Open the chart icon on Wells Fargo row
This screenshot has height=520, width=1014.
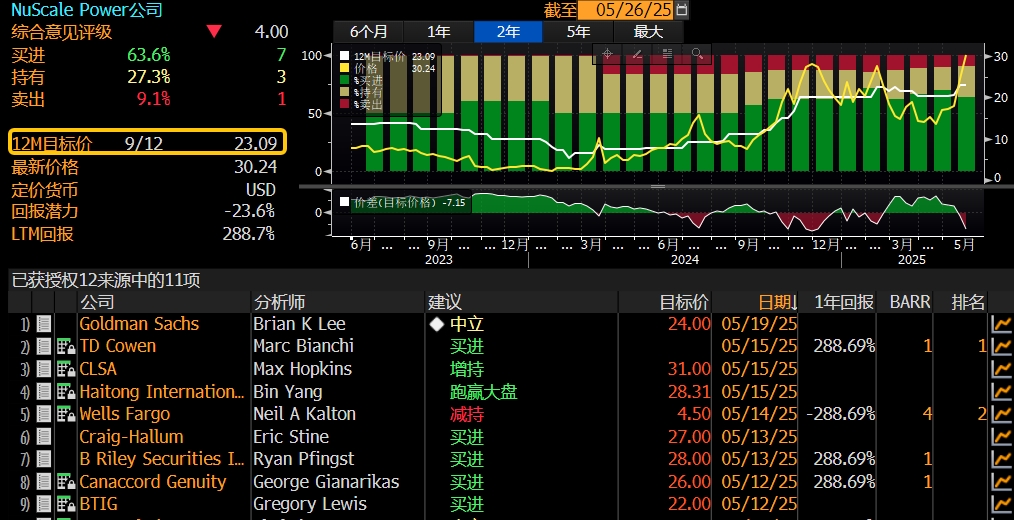click(x=1002, y=414)
